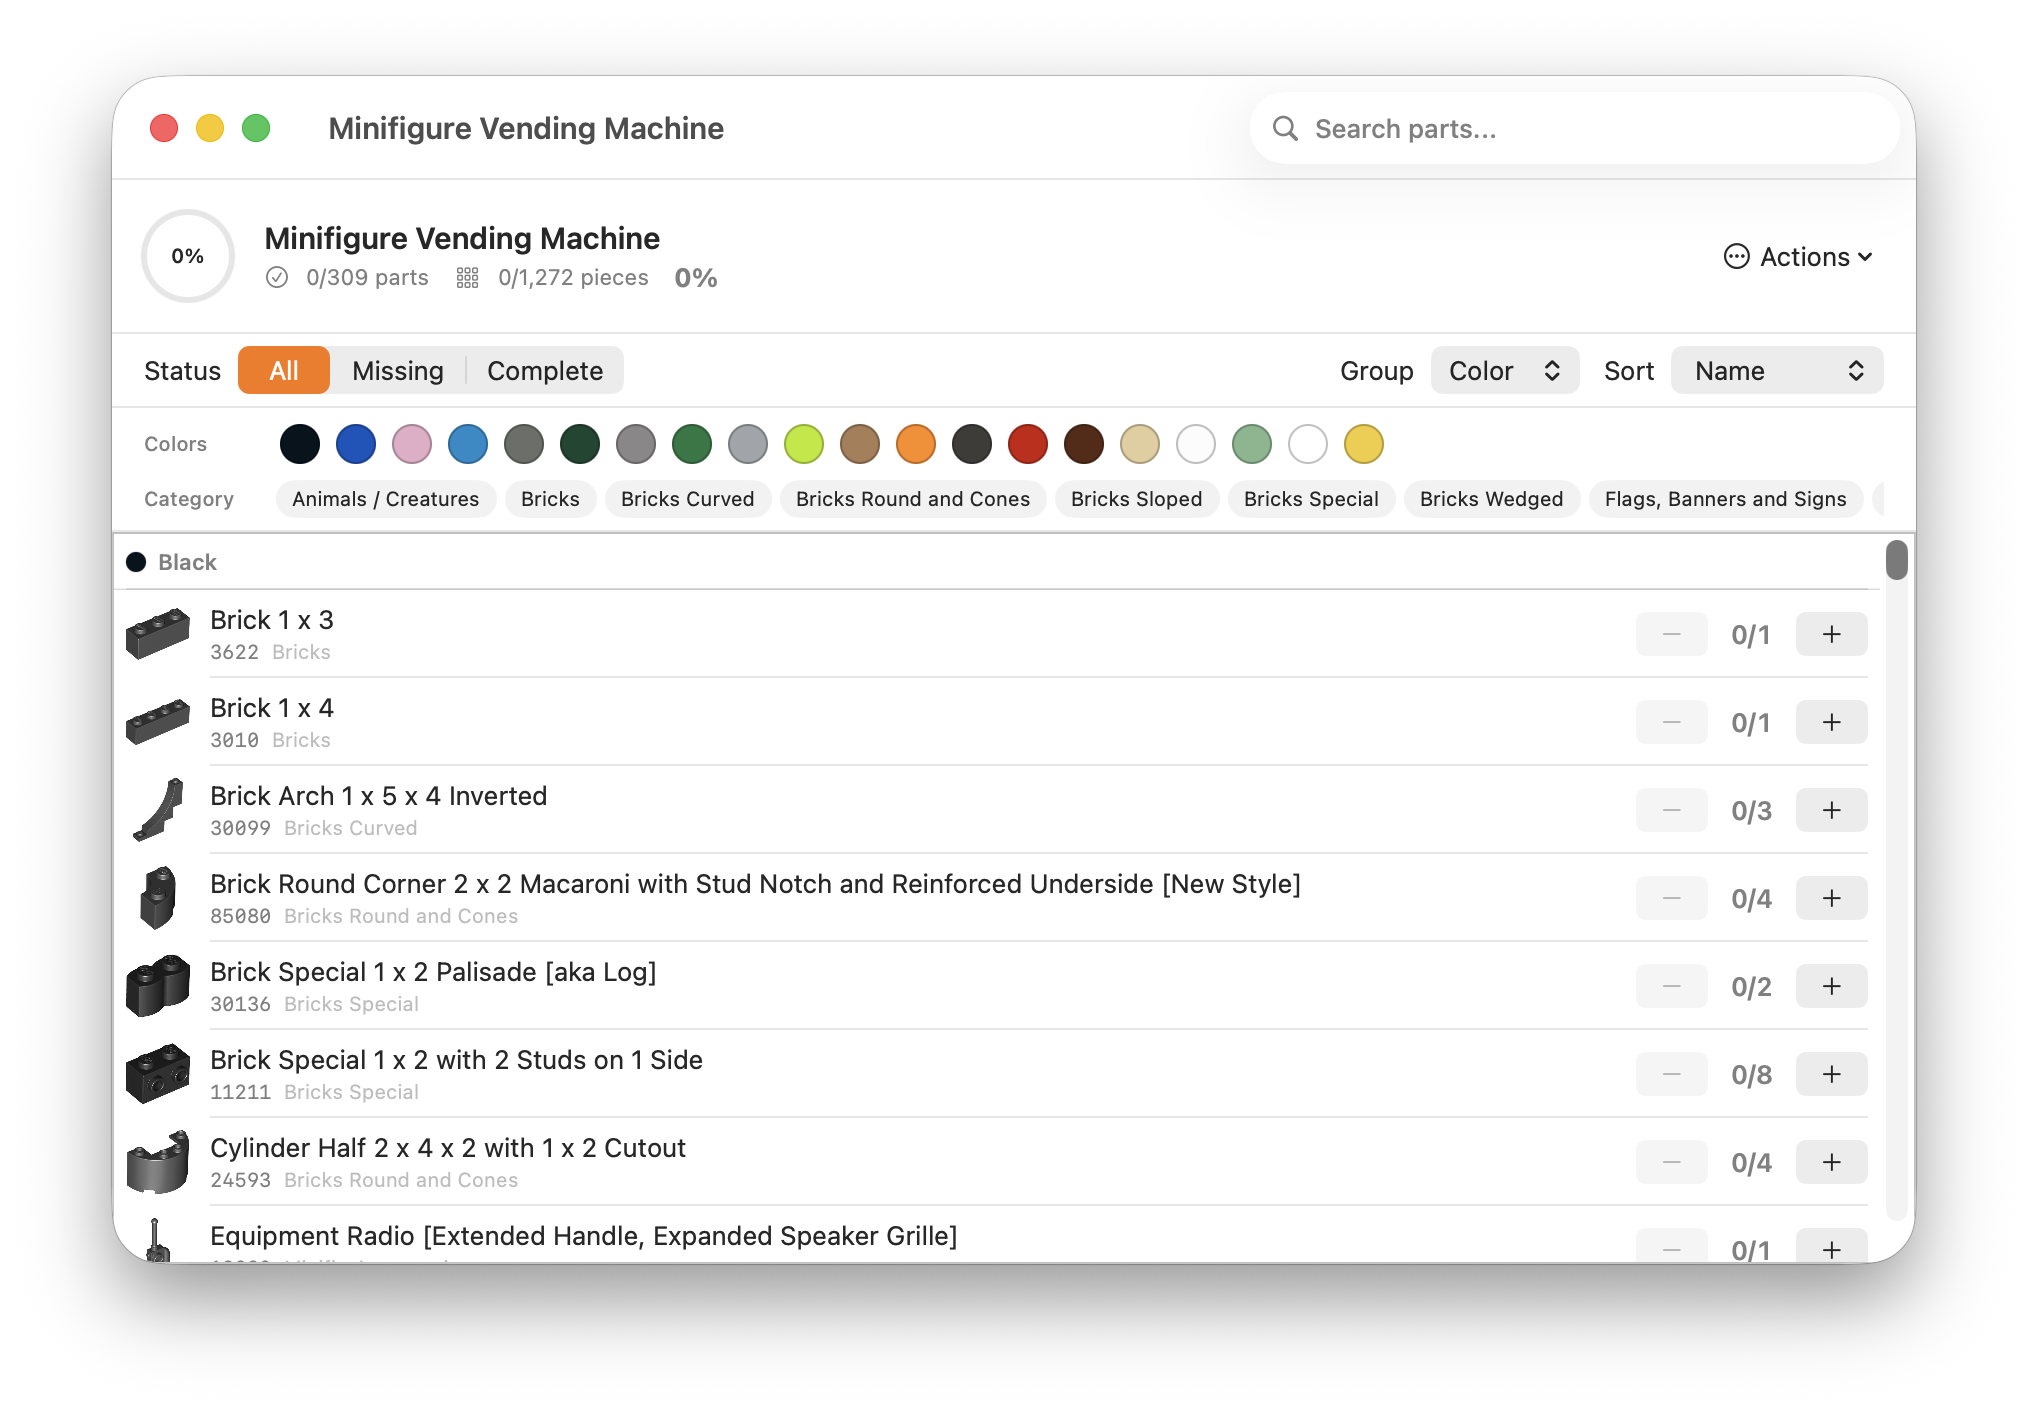This screenshot has height=1412, width=2028.
Task: Click the minus button for Brick 1 x 4
Action: click(1671, 722)
